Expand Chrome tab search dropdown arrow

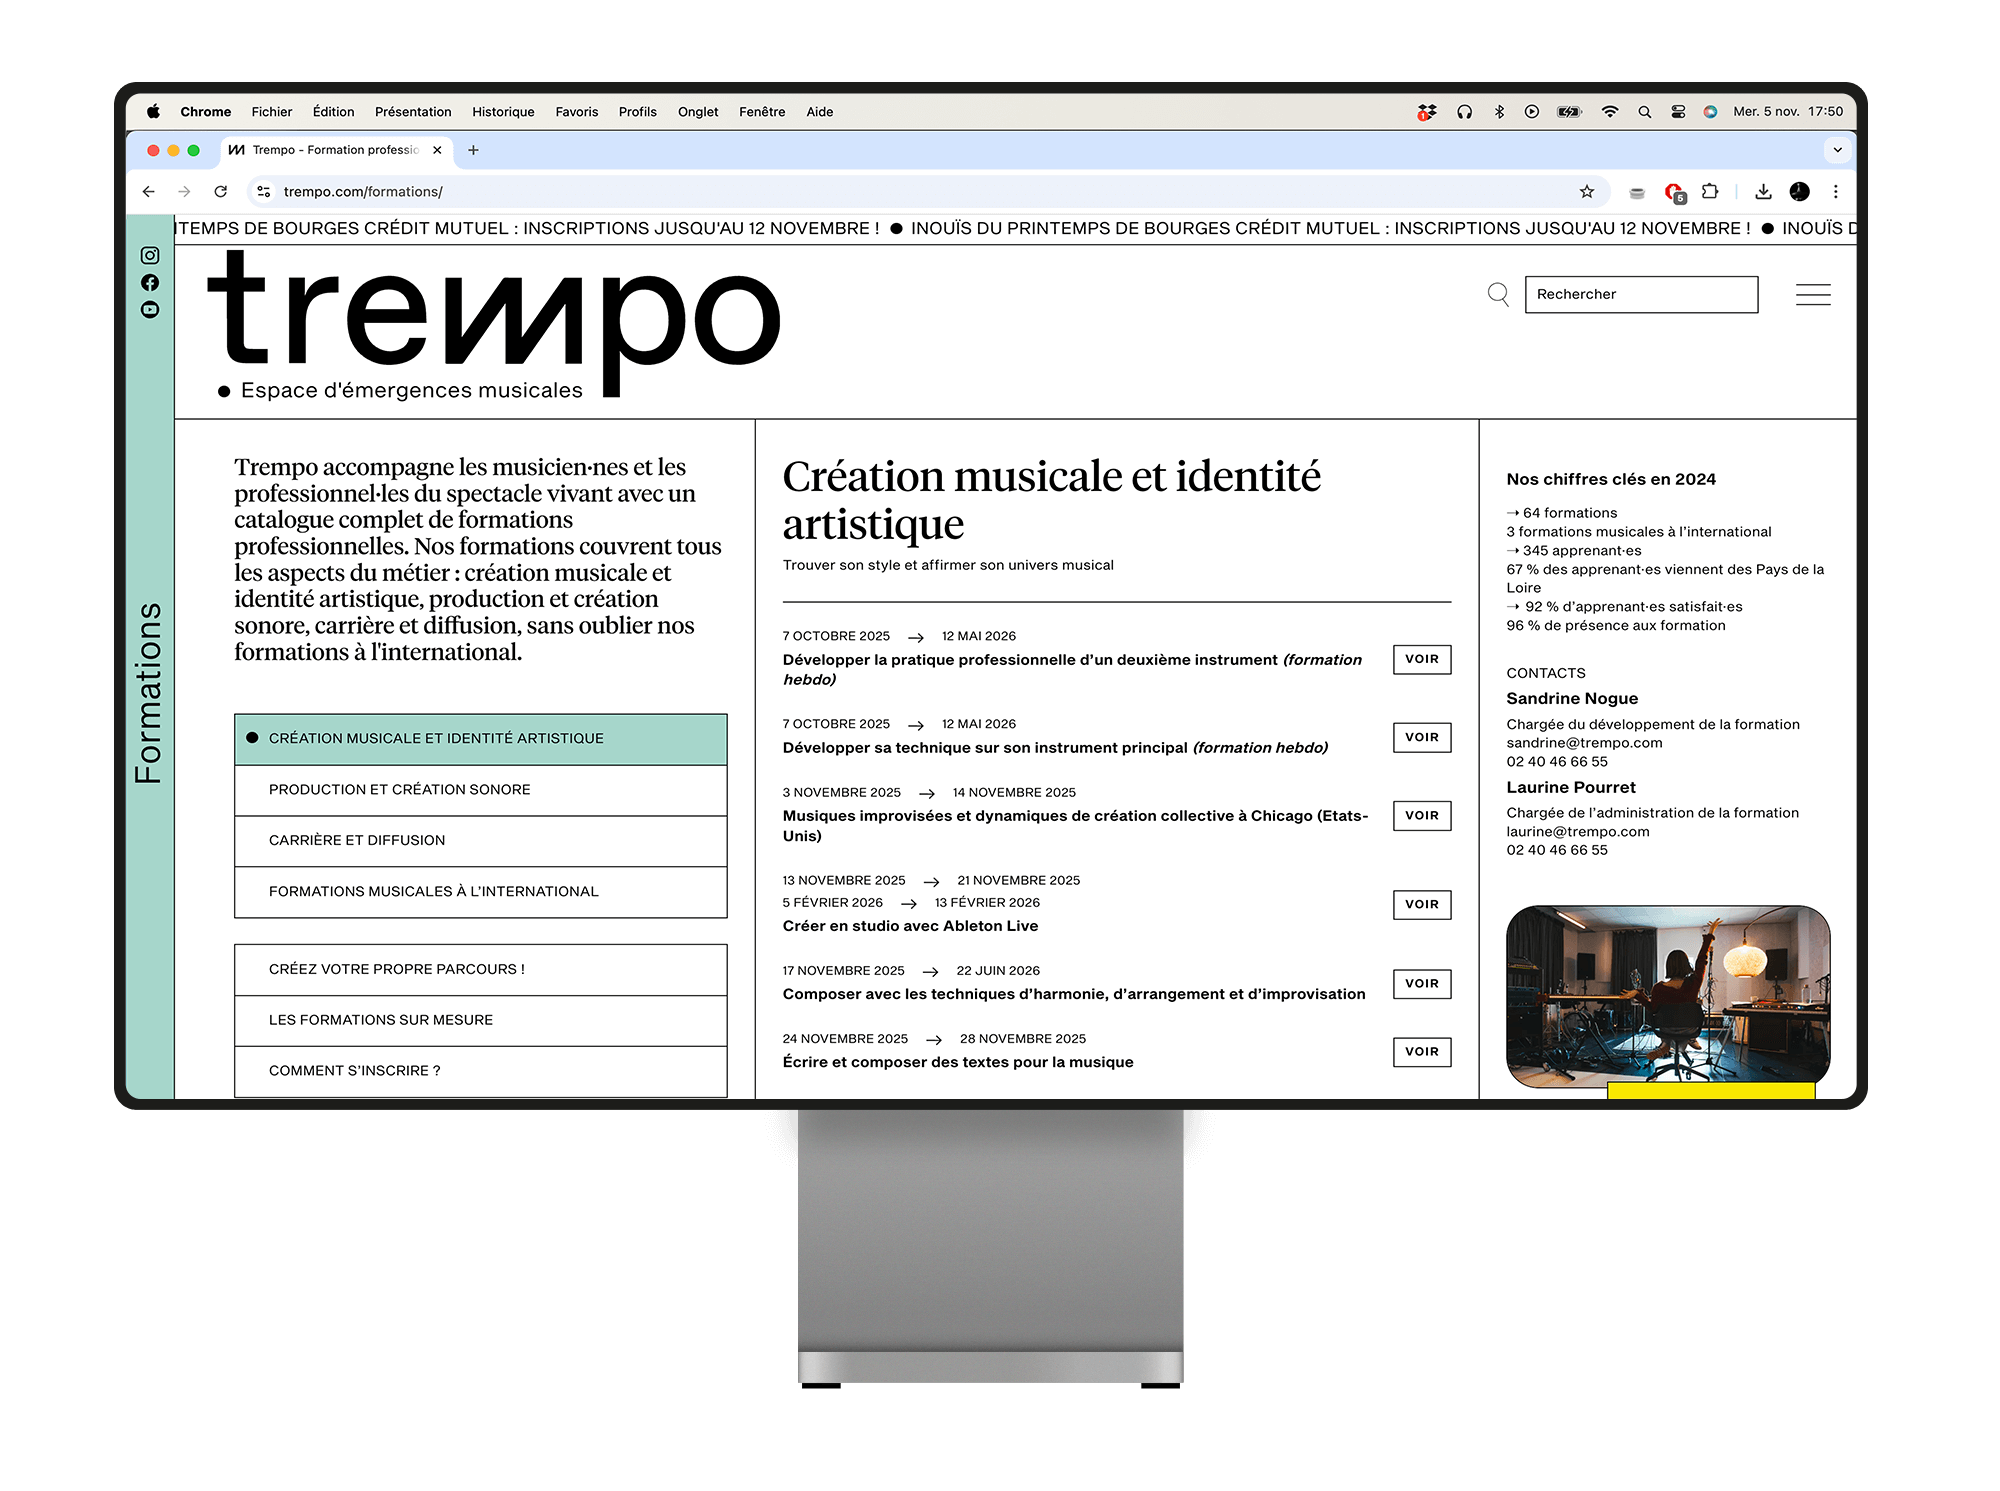(x=1837, y=150)
